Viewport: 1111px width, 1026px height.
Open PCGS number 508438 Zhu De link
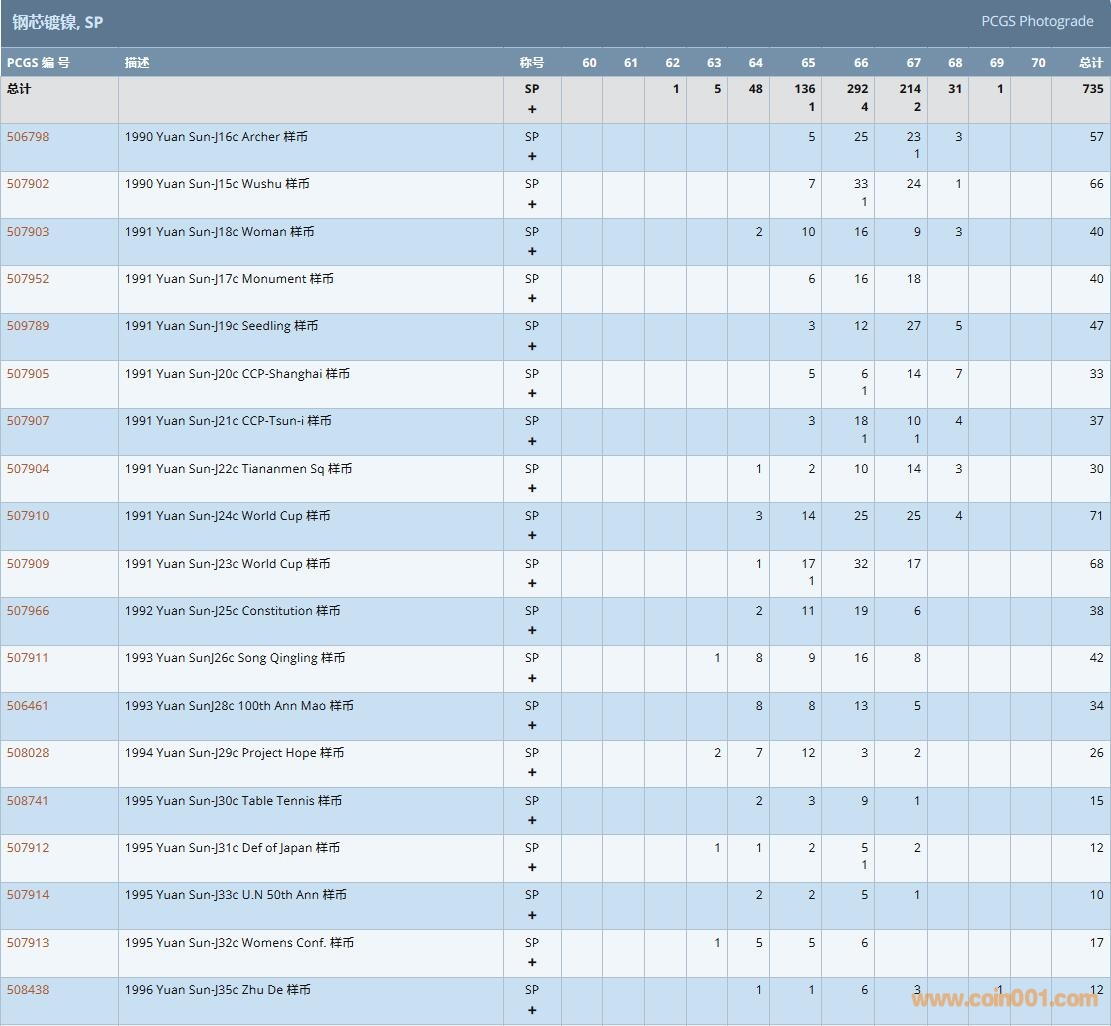click(x=28, y=990)
